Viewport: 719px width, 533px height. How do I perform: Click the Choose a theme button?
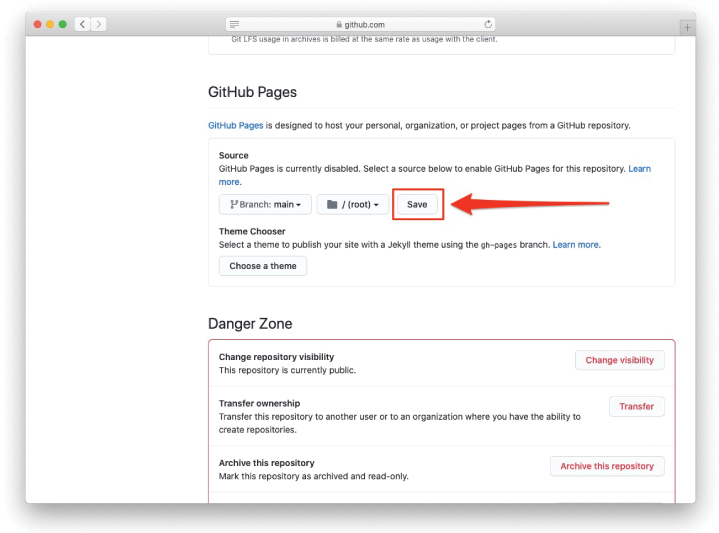(x=263, y=266)
